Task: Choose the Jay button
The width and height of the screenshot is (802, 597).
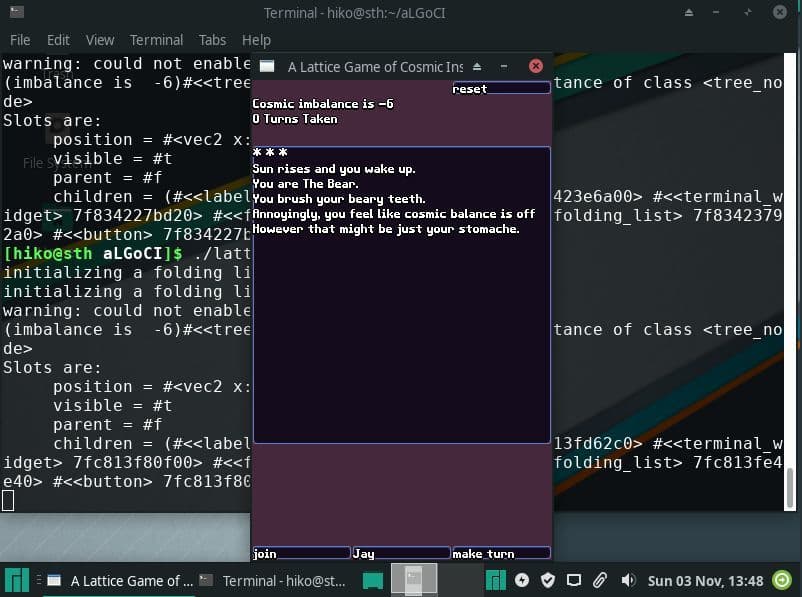Action: 401,553
